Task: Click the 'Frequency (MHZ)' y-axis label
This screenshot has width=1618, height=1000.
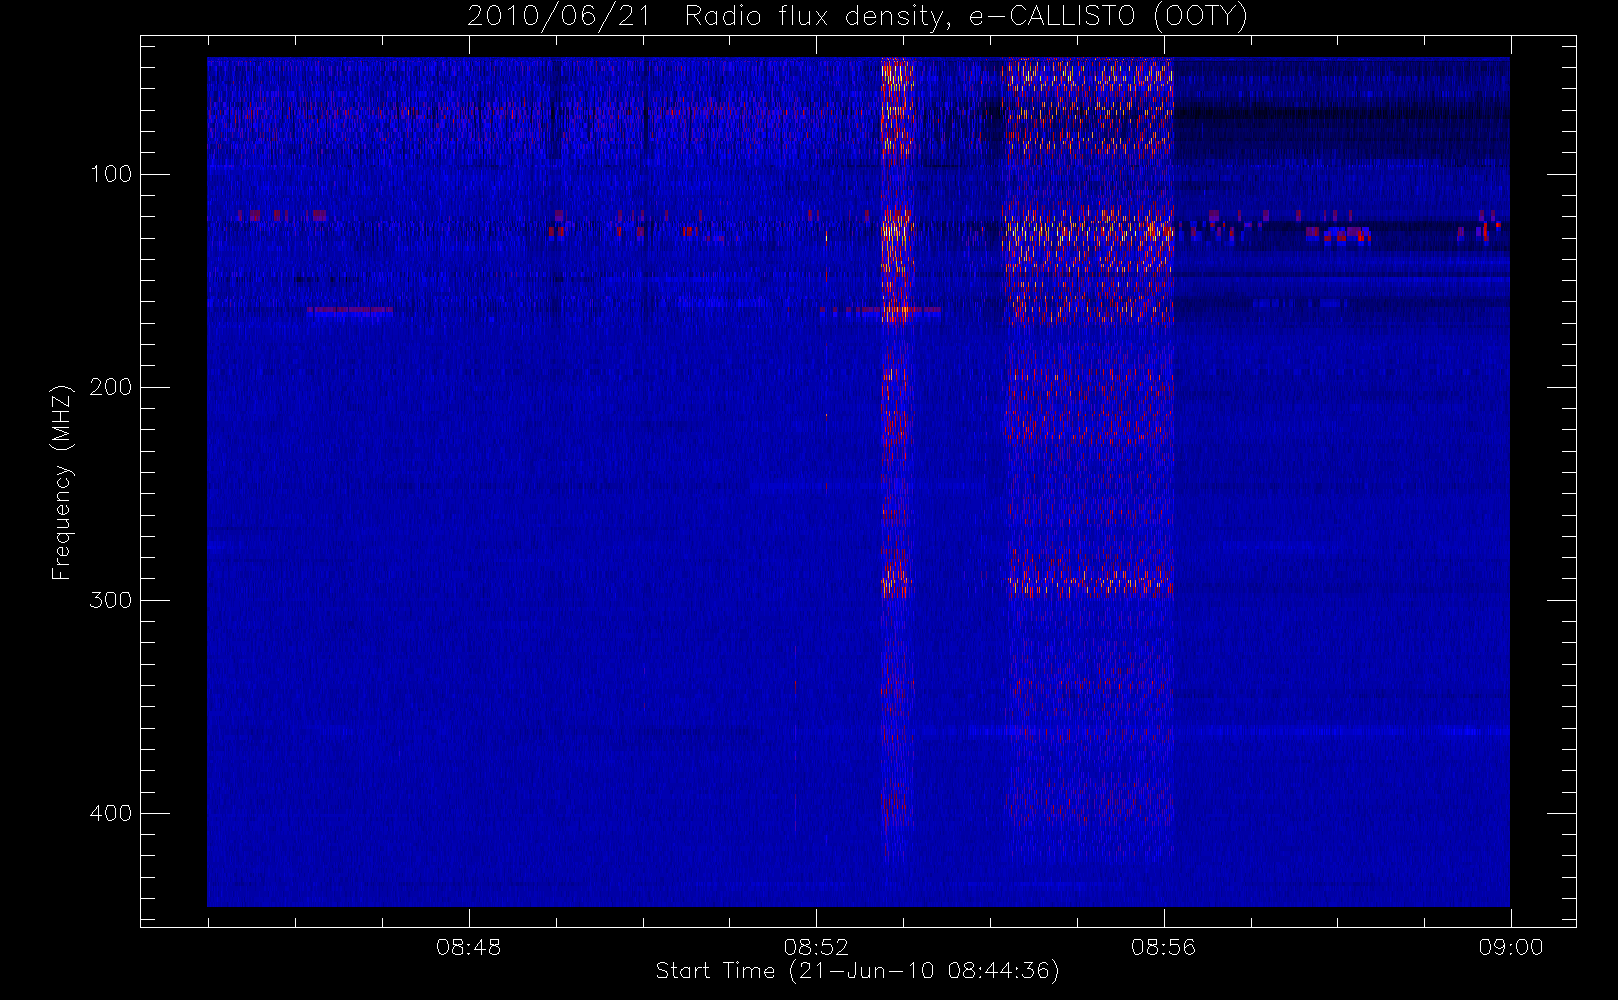Action: point(62,482)
